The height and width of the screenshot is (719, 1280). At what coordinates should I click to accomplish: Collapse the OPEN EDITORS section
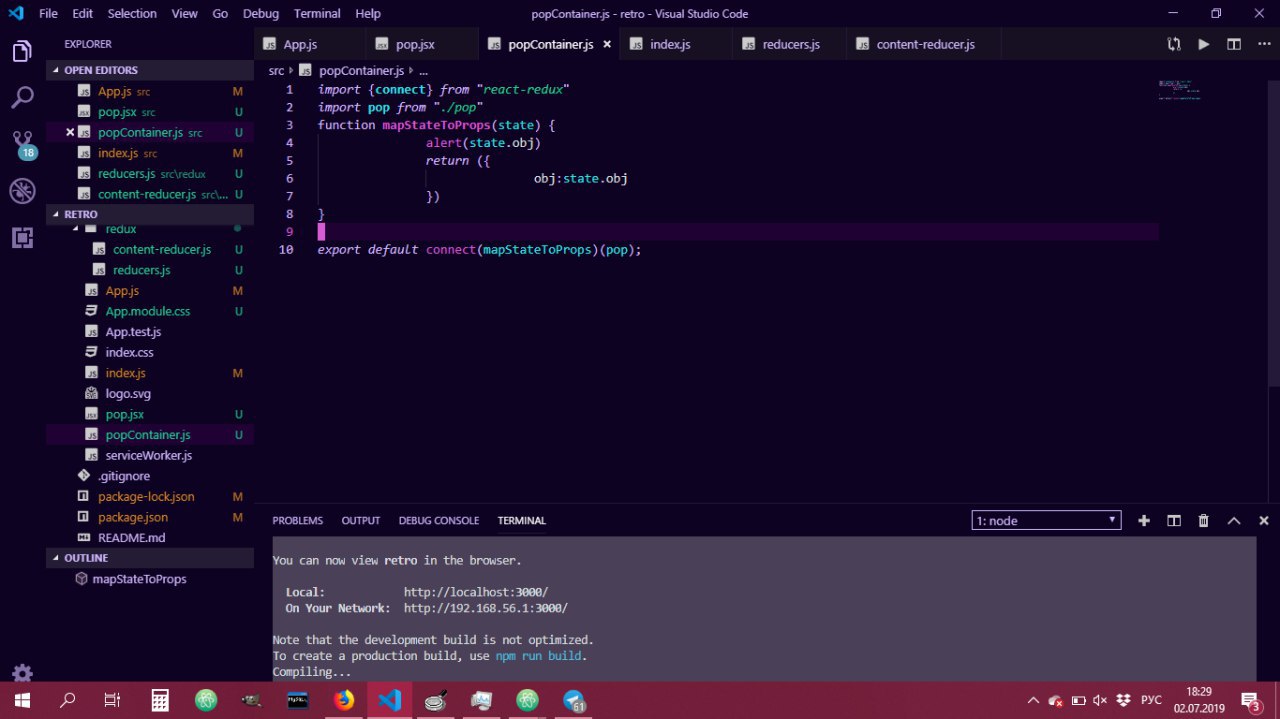coord(101,70)
